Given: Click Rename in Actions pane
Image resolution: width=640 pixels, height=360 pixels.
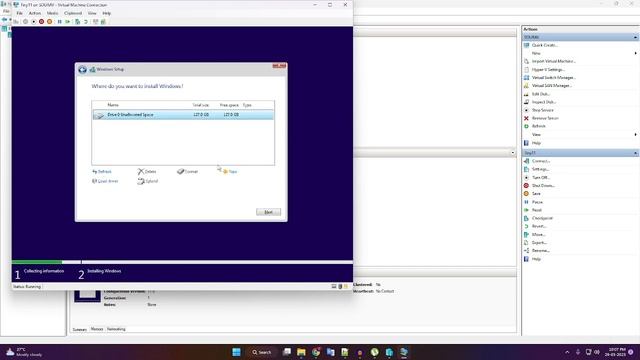Looking at the screenshot, I should [540, 251].
